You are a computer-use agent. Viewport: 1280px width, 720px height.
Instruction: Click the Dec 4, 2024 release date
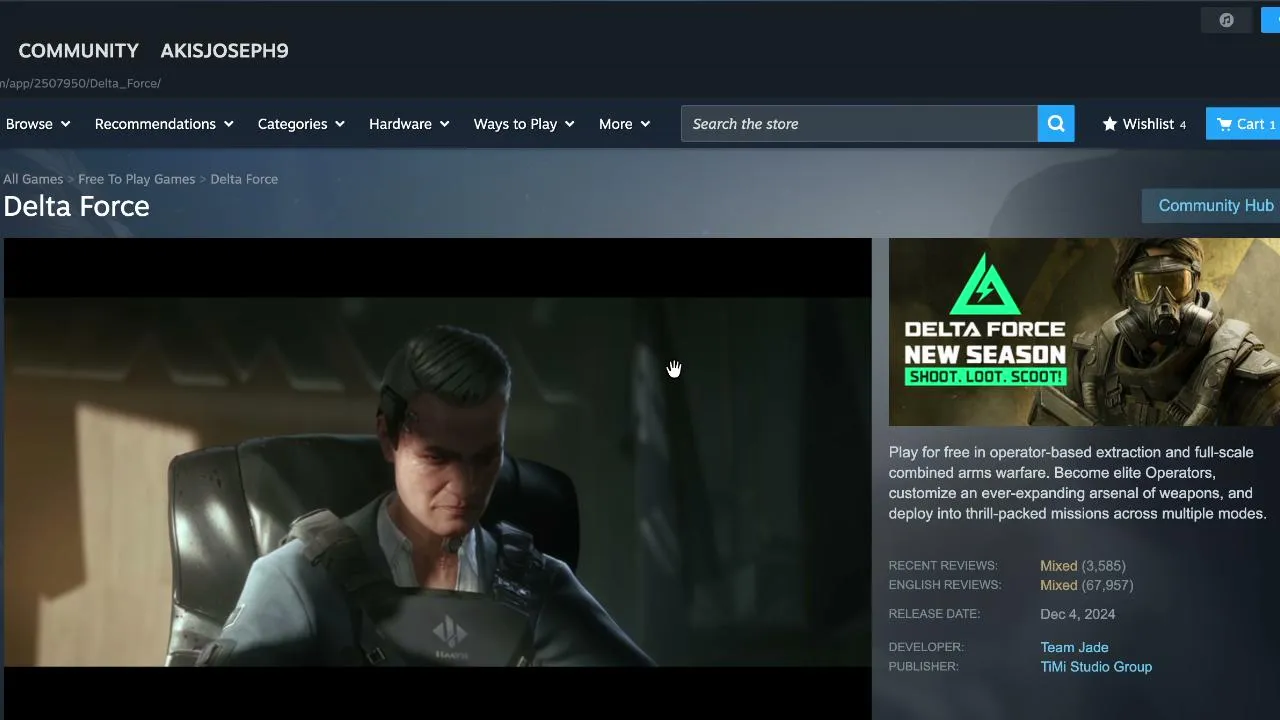click(x=1078, y=614)
